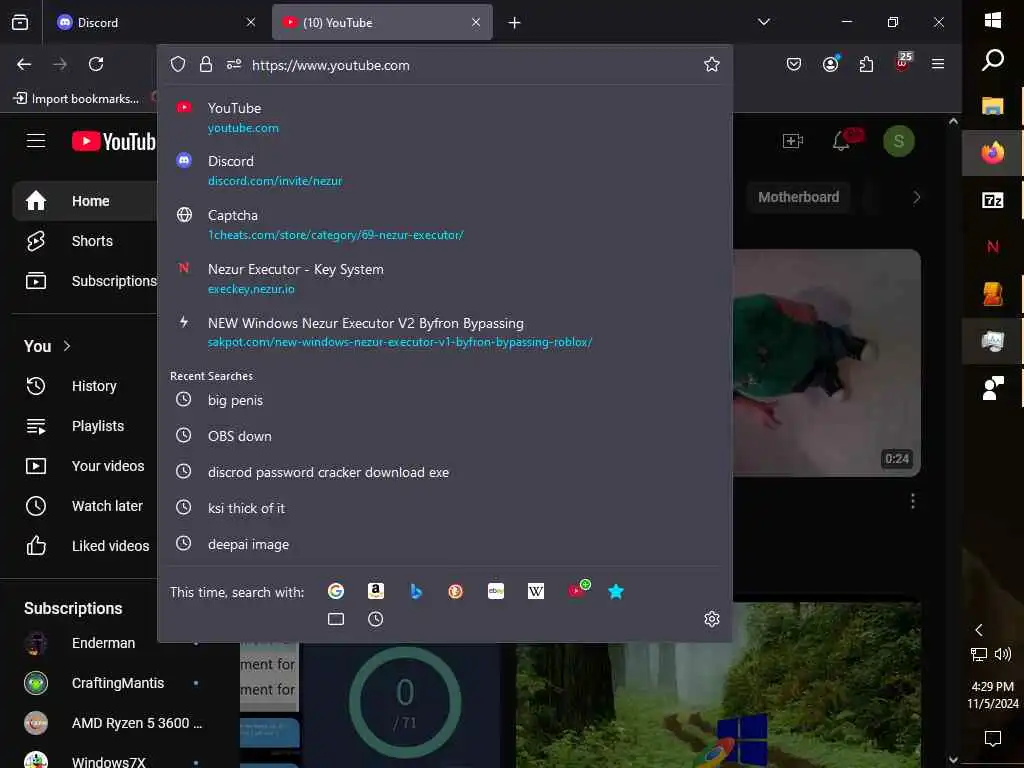Click YouTube Create video icon
The height and width of the screenshot is (768, 1024).
tap(793, 140)
